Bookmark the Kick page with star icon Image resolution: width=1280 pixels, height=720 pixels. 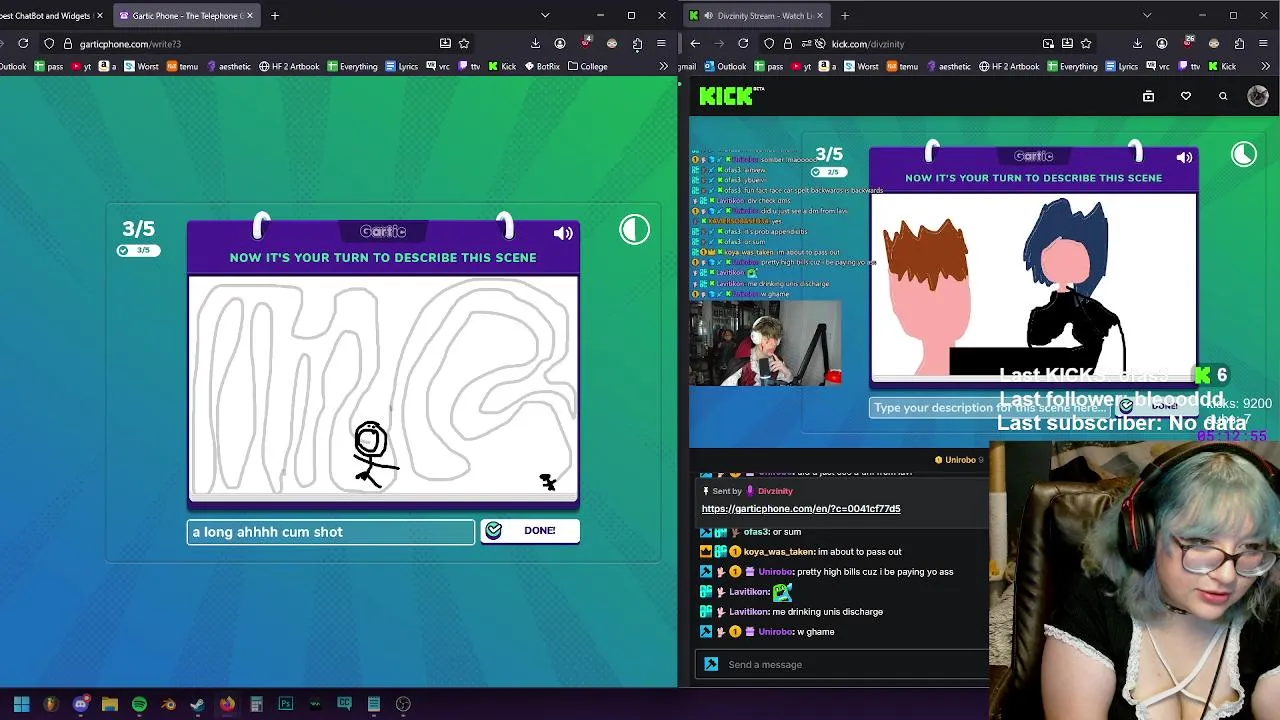pyautogui.click(x=1086, y=44)
